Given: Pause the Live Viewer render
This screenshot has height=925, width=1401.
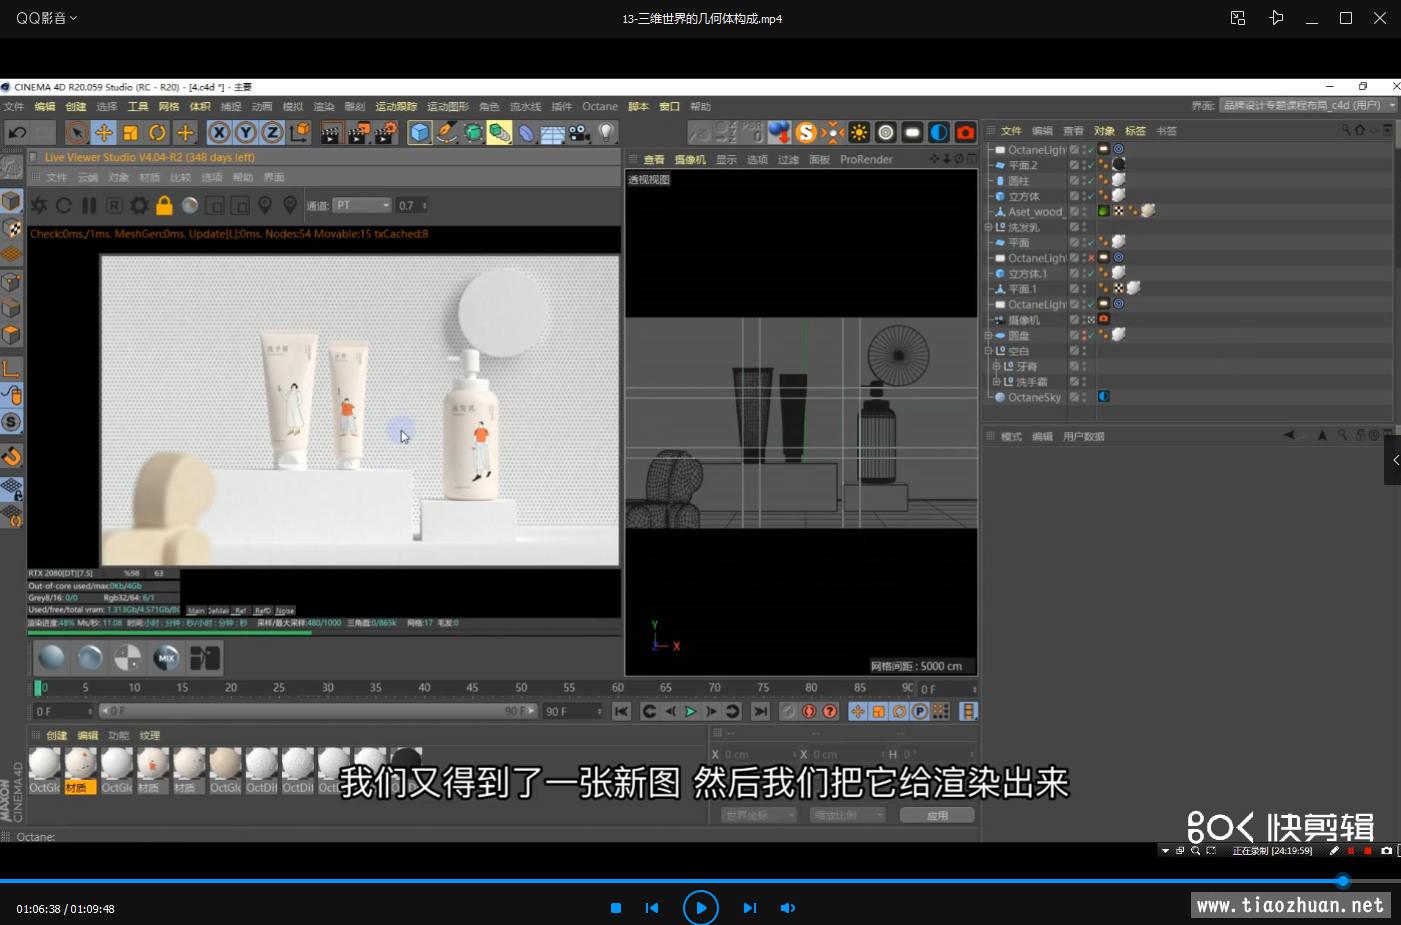Looking at the screenshot, I should [x=89, y=205].
